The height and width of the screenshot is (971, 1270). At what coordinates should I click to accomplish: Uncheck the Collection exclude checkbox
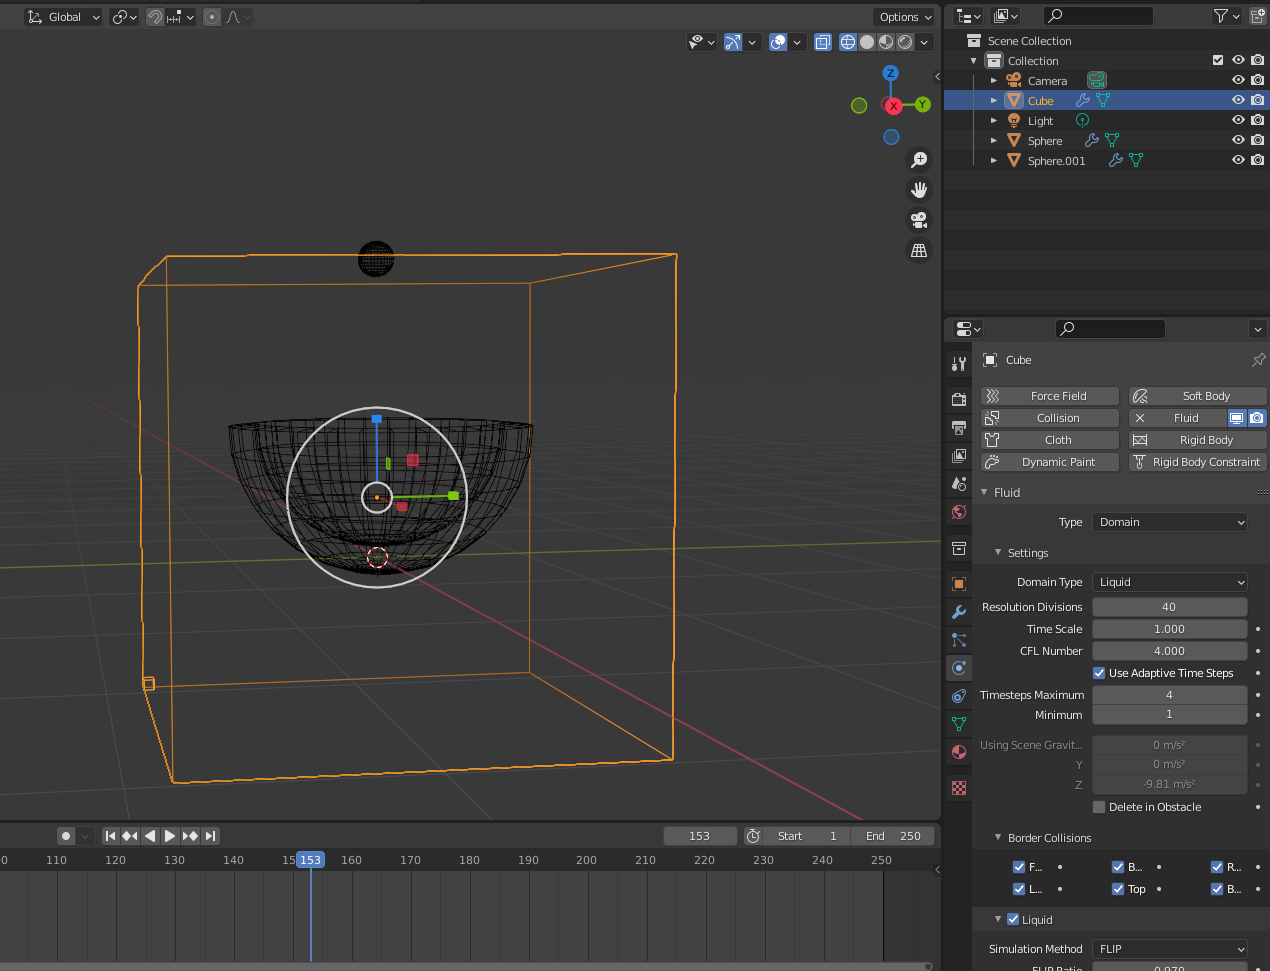[1218, 60]
